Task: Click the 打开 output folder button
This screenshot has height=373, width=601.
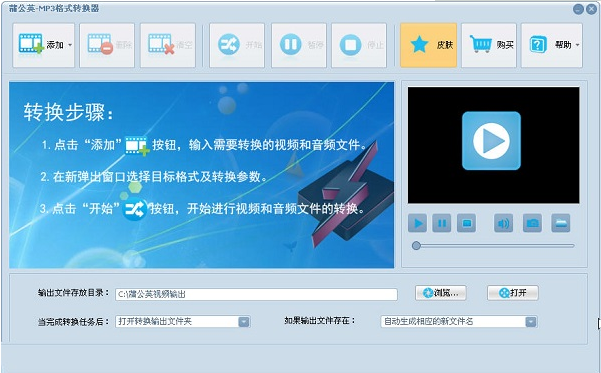Action: tap(513, 293)
